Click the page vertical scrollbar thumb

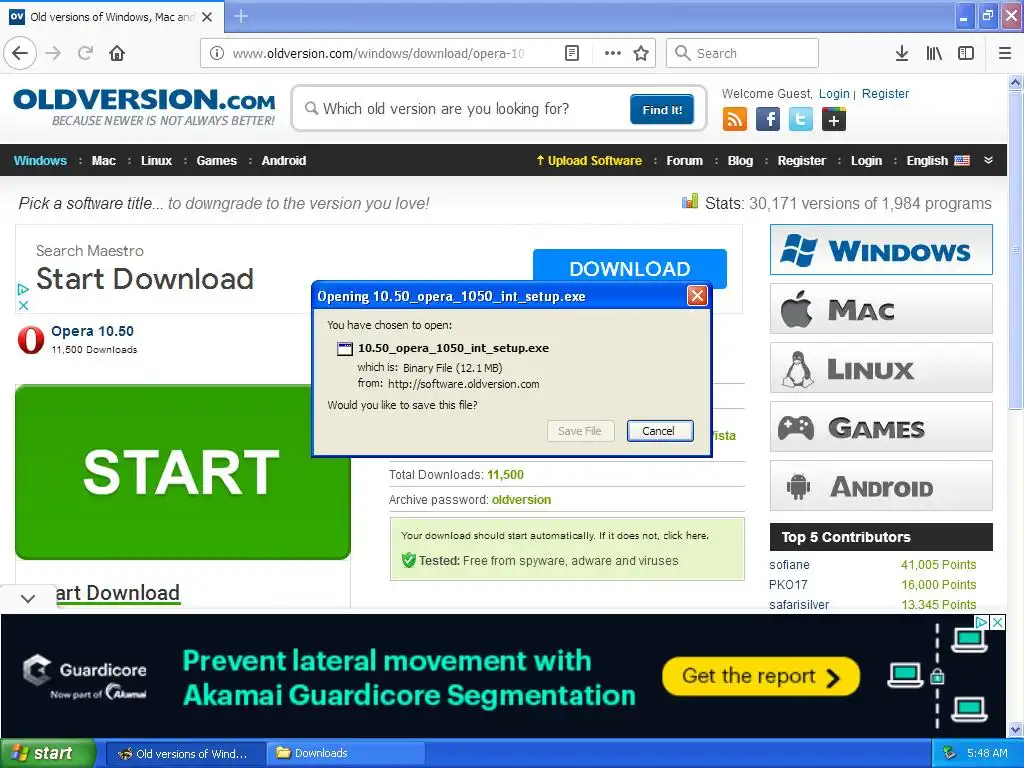[x=1016, y=249]
